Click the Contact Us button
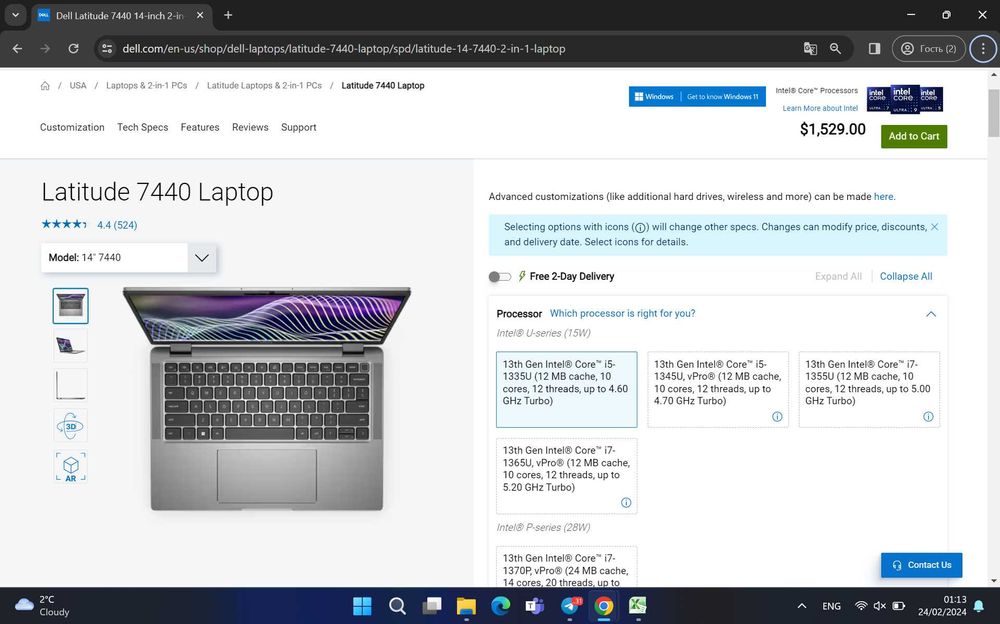1000x624 pixels. point(921,565)
